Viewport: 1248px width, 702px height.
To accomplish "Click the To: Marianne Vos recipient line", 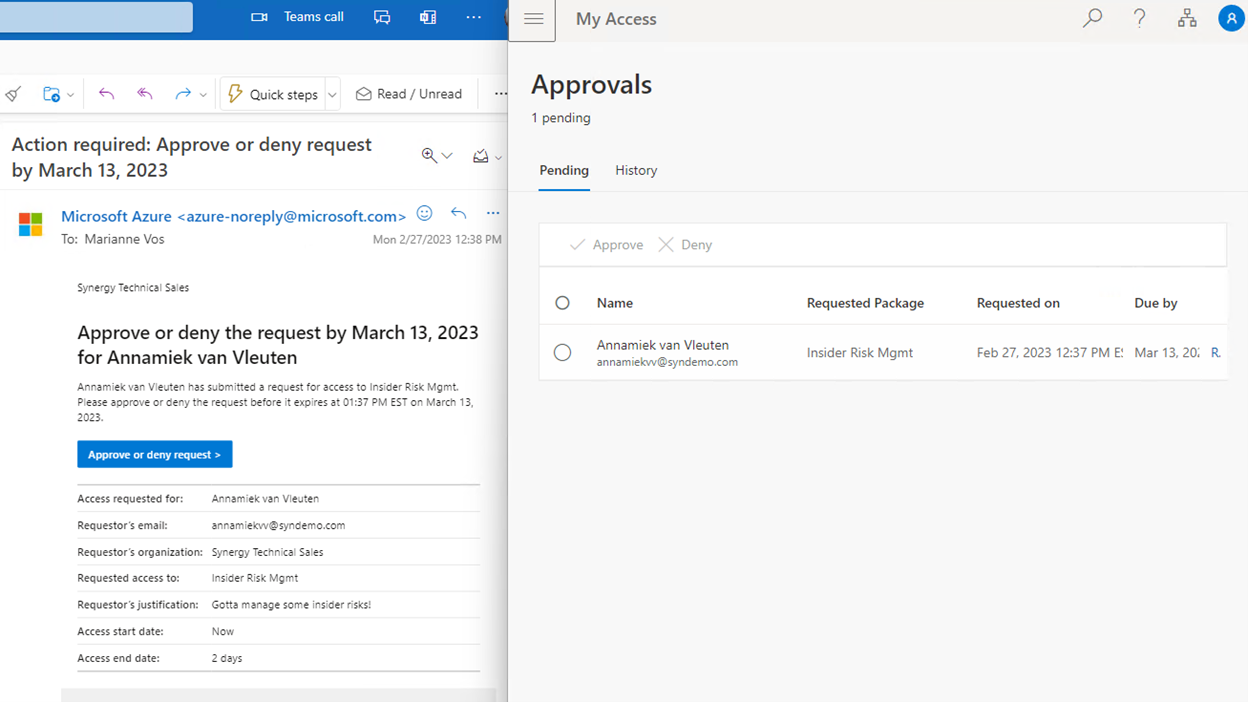I will click(x=112, y=240).
